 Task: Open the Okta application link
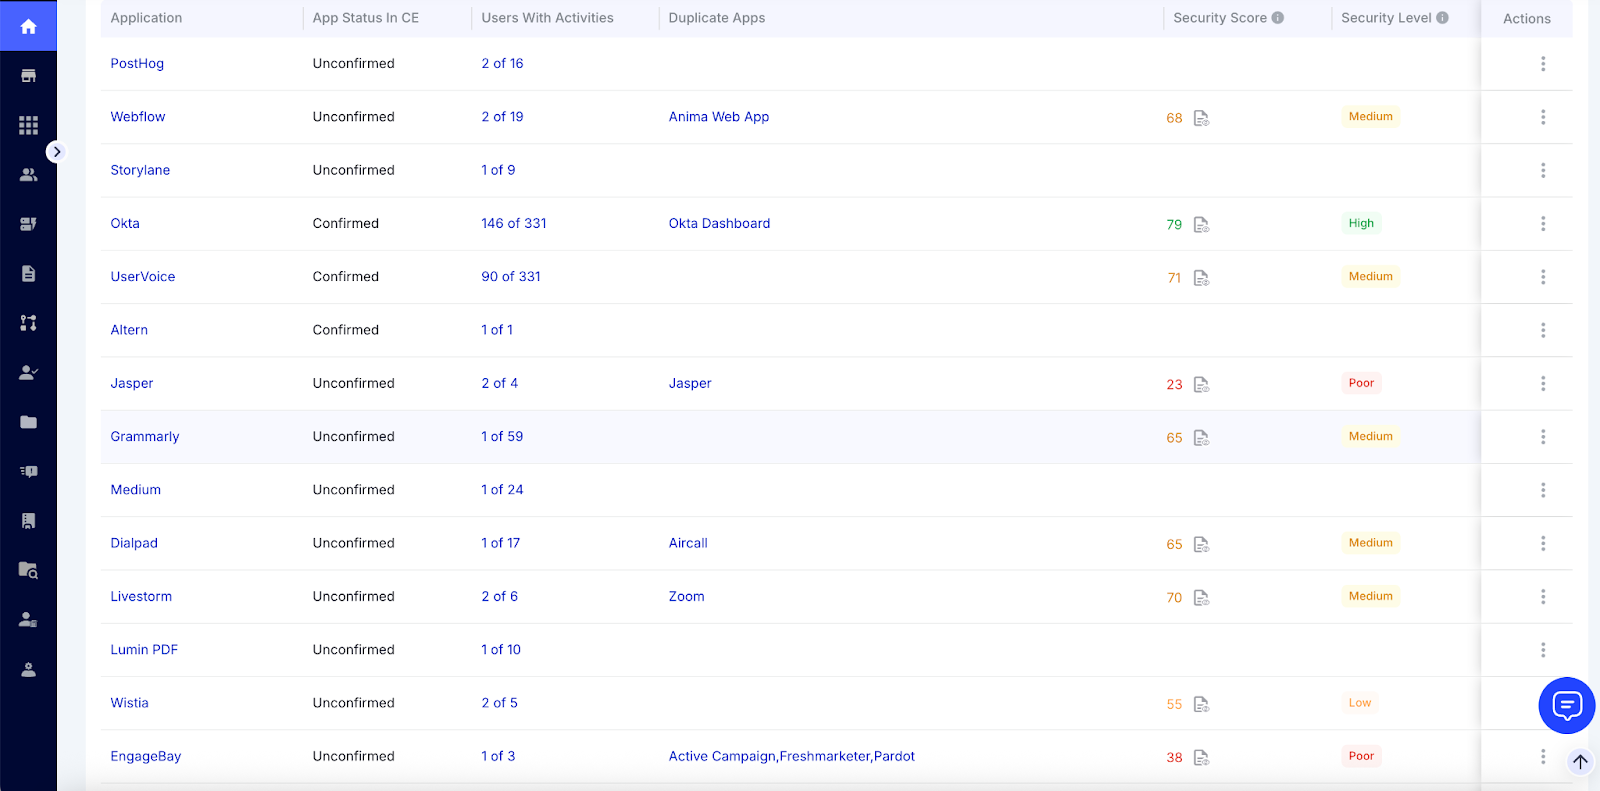[125, 223]
